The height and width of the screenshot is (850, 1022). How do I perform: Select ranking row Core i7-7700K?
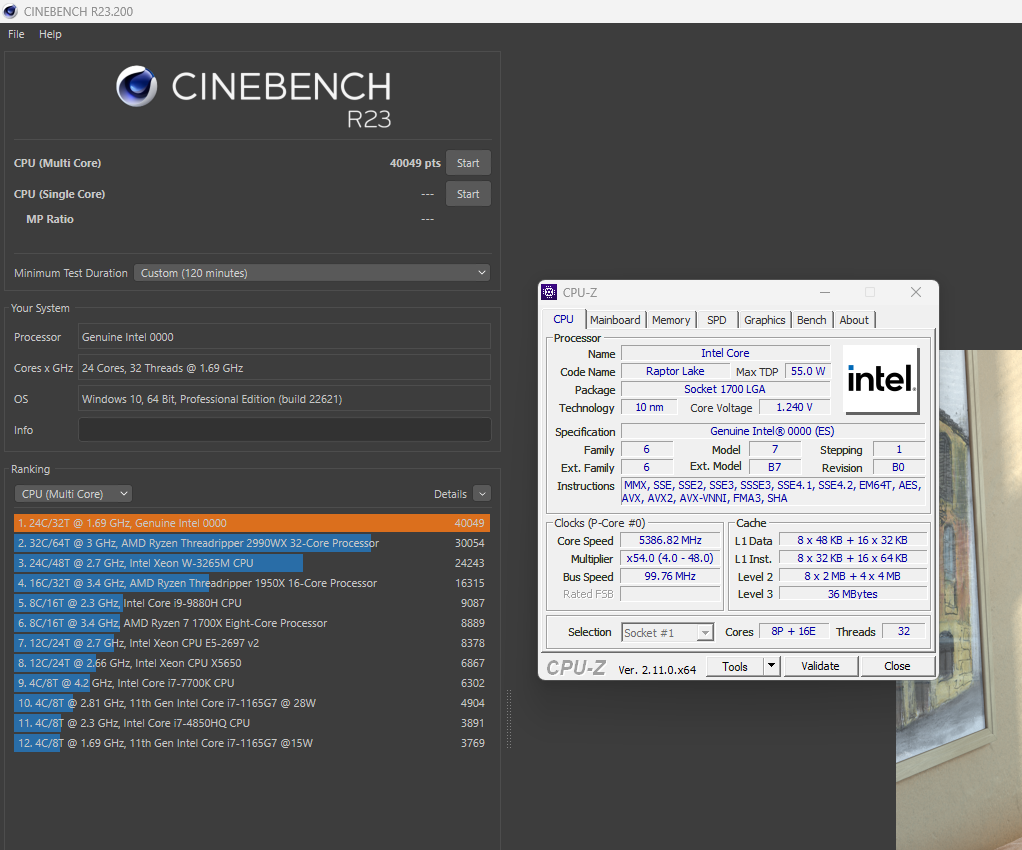point(252,683)
